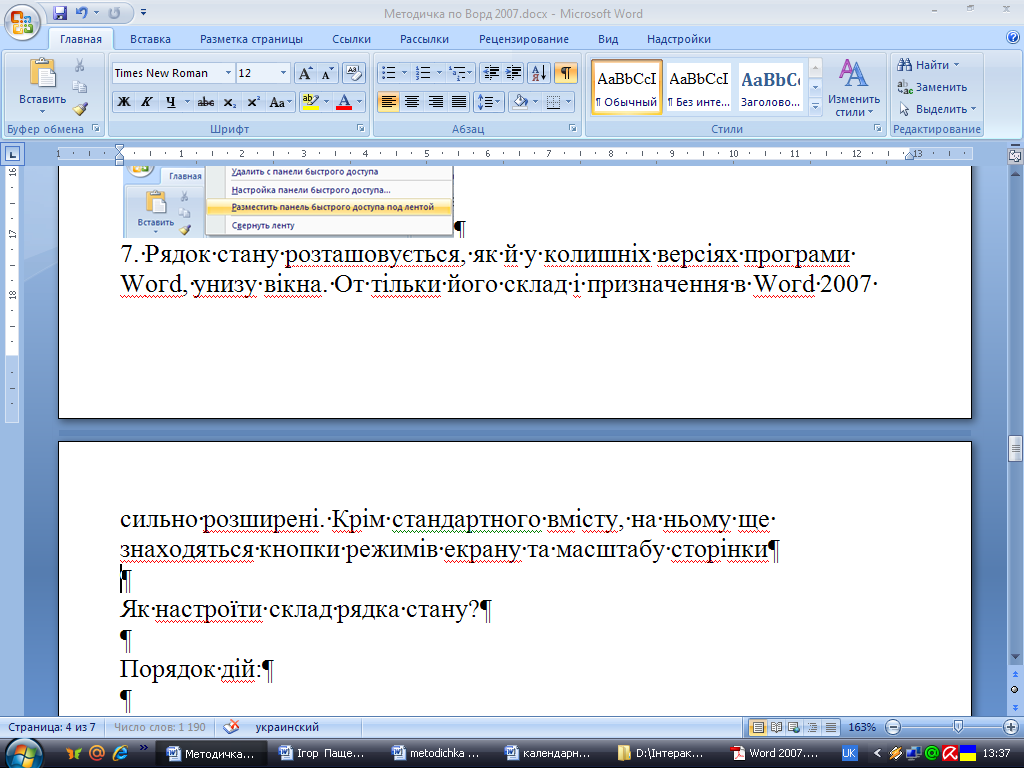Apply the Без интервала style
The height and width of the screenshot is (768, 1024).
tap(699, 87)
